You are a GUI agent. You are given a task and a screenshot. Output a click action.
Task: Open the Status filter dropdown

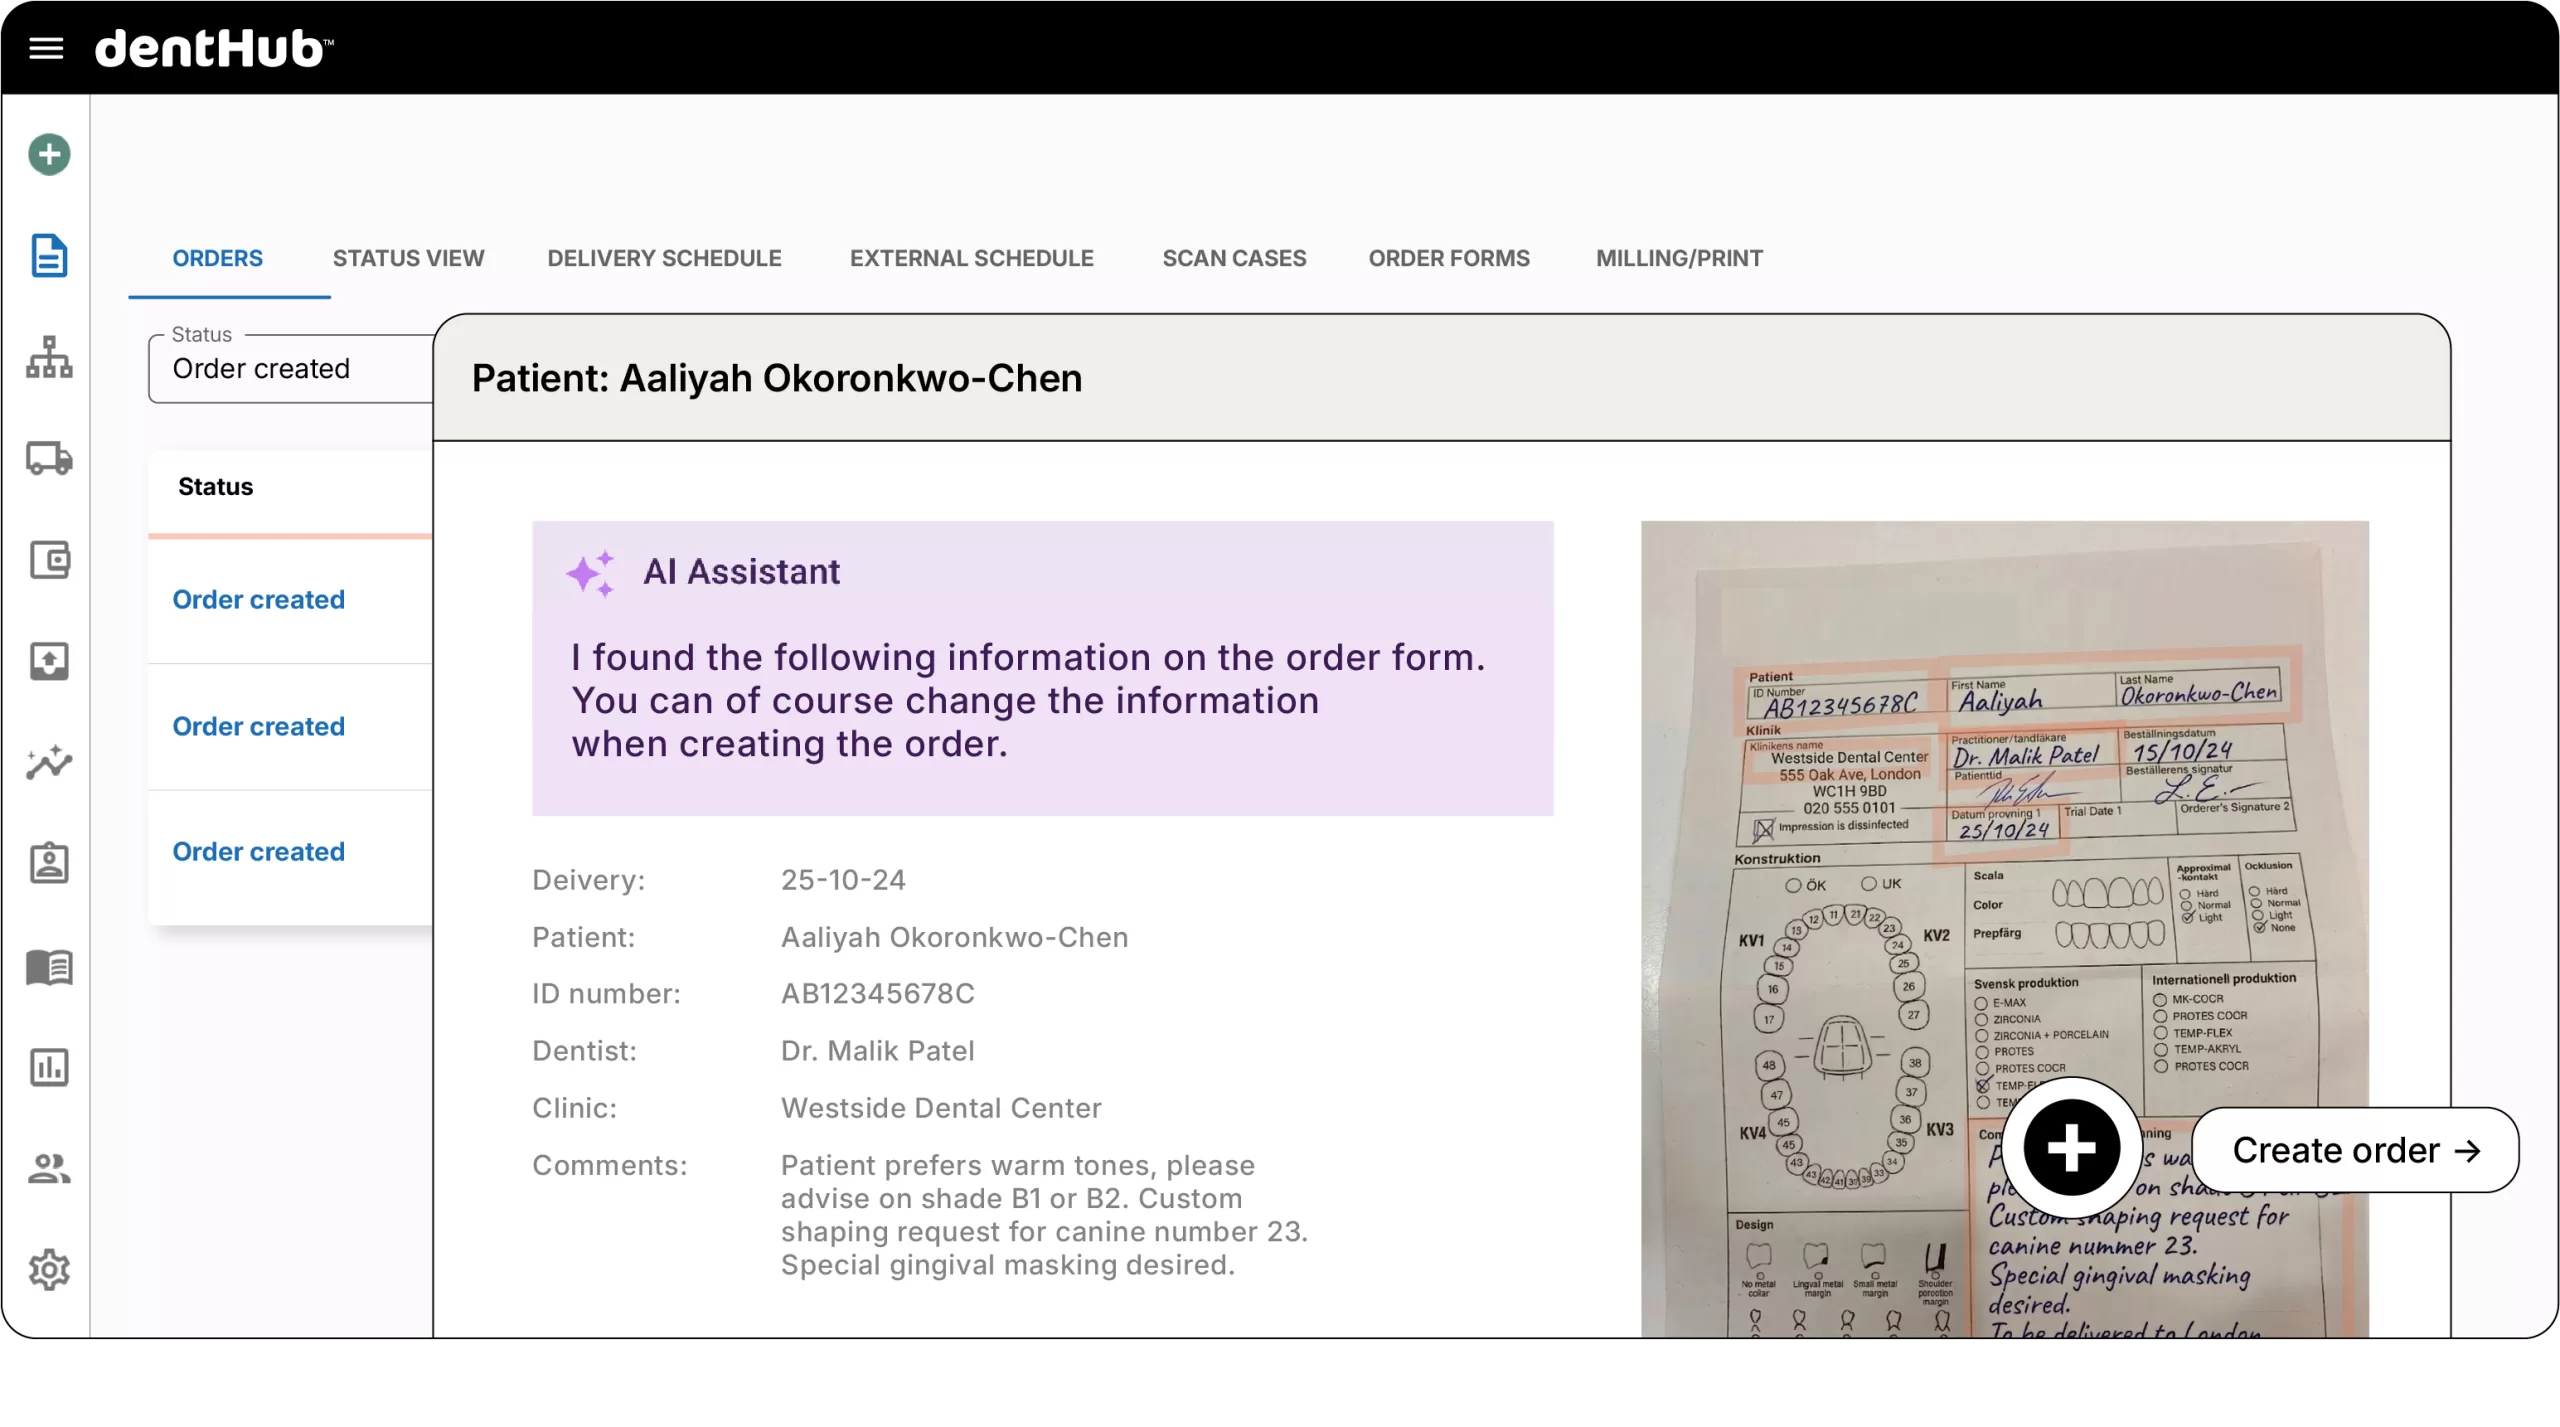tap(290, 369)
